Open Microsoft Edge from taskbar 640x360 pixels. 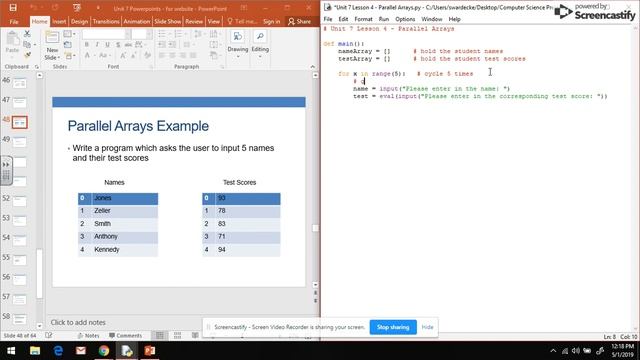coord(58,351)
